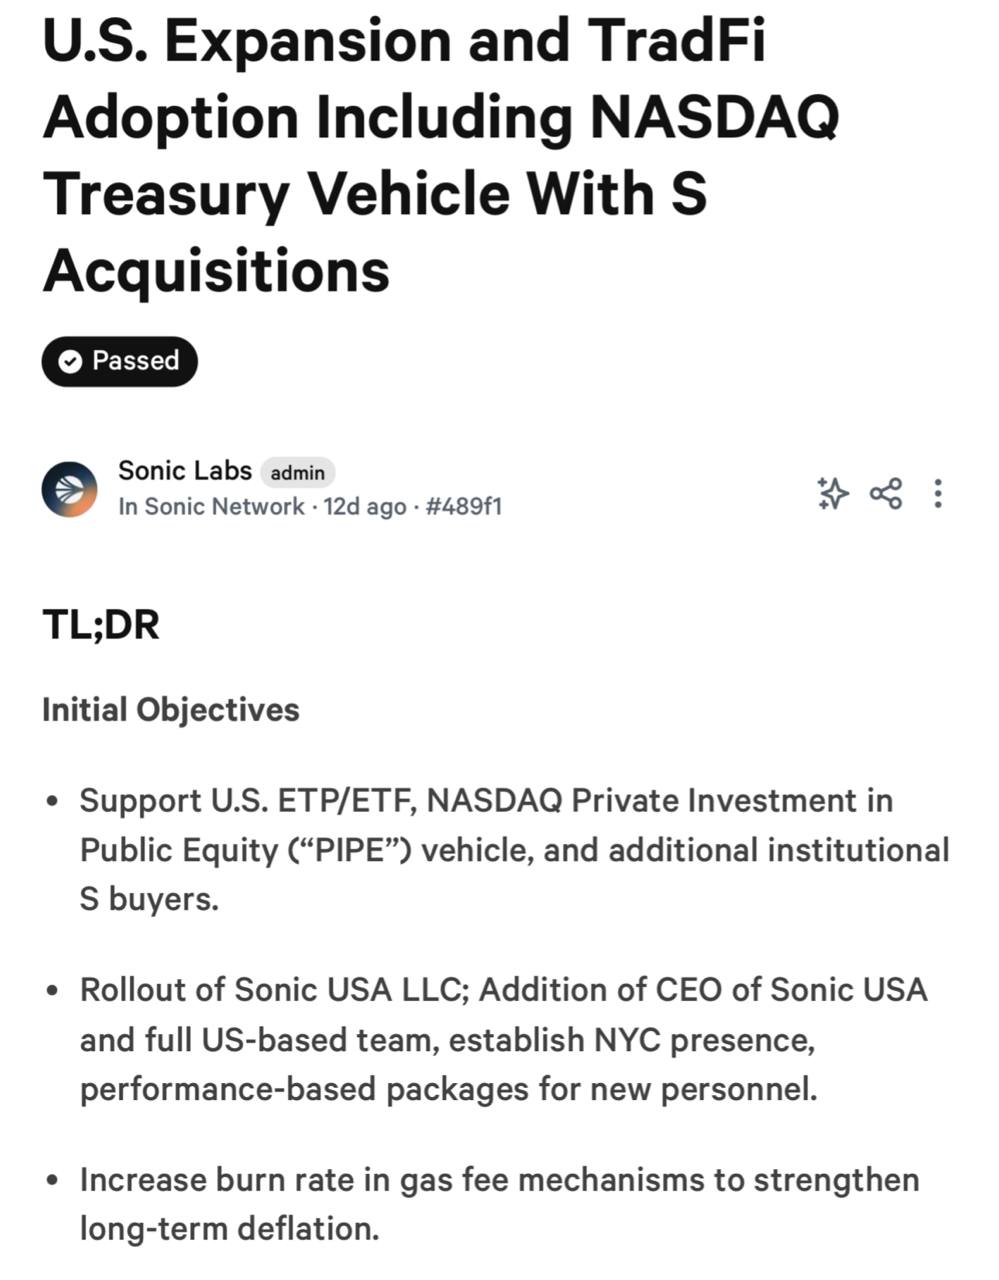This screenshot has height=1280, width=999.
Task: Click the admin role badge
Action: tap(298, 472)
